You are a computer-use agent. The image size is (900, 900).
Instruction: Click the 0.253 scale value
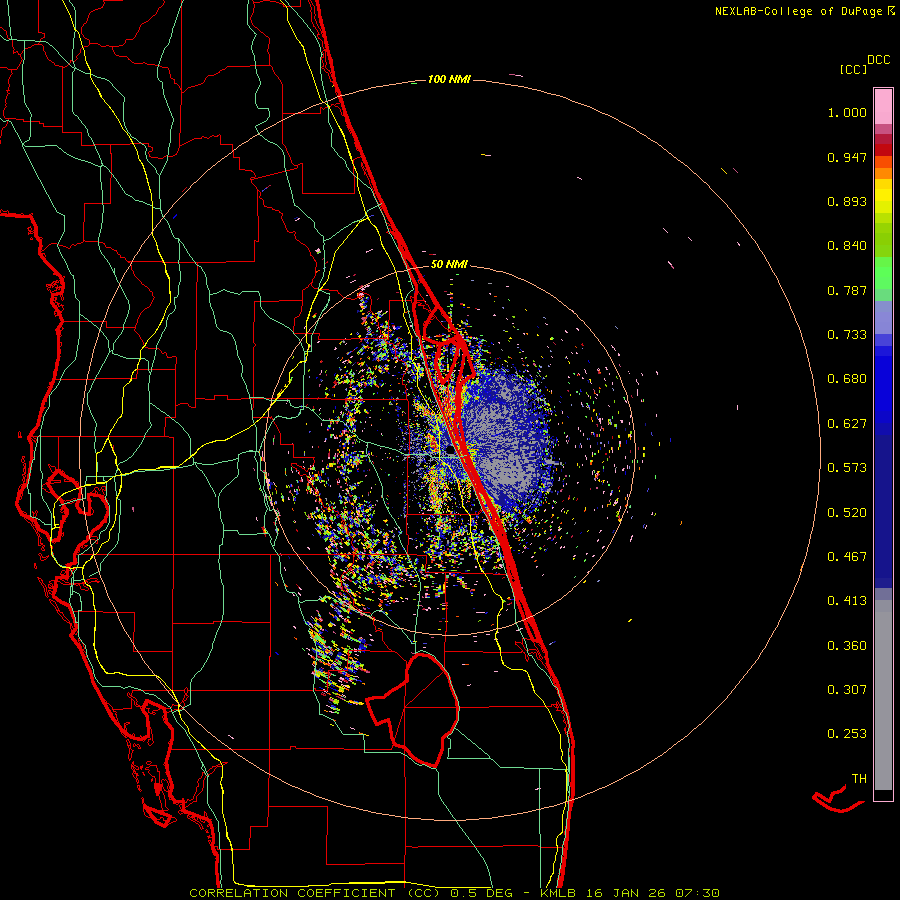(847, 734)
